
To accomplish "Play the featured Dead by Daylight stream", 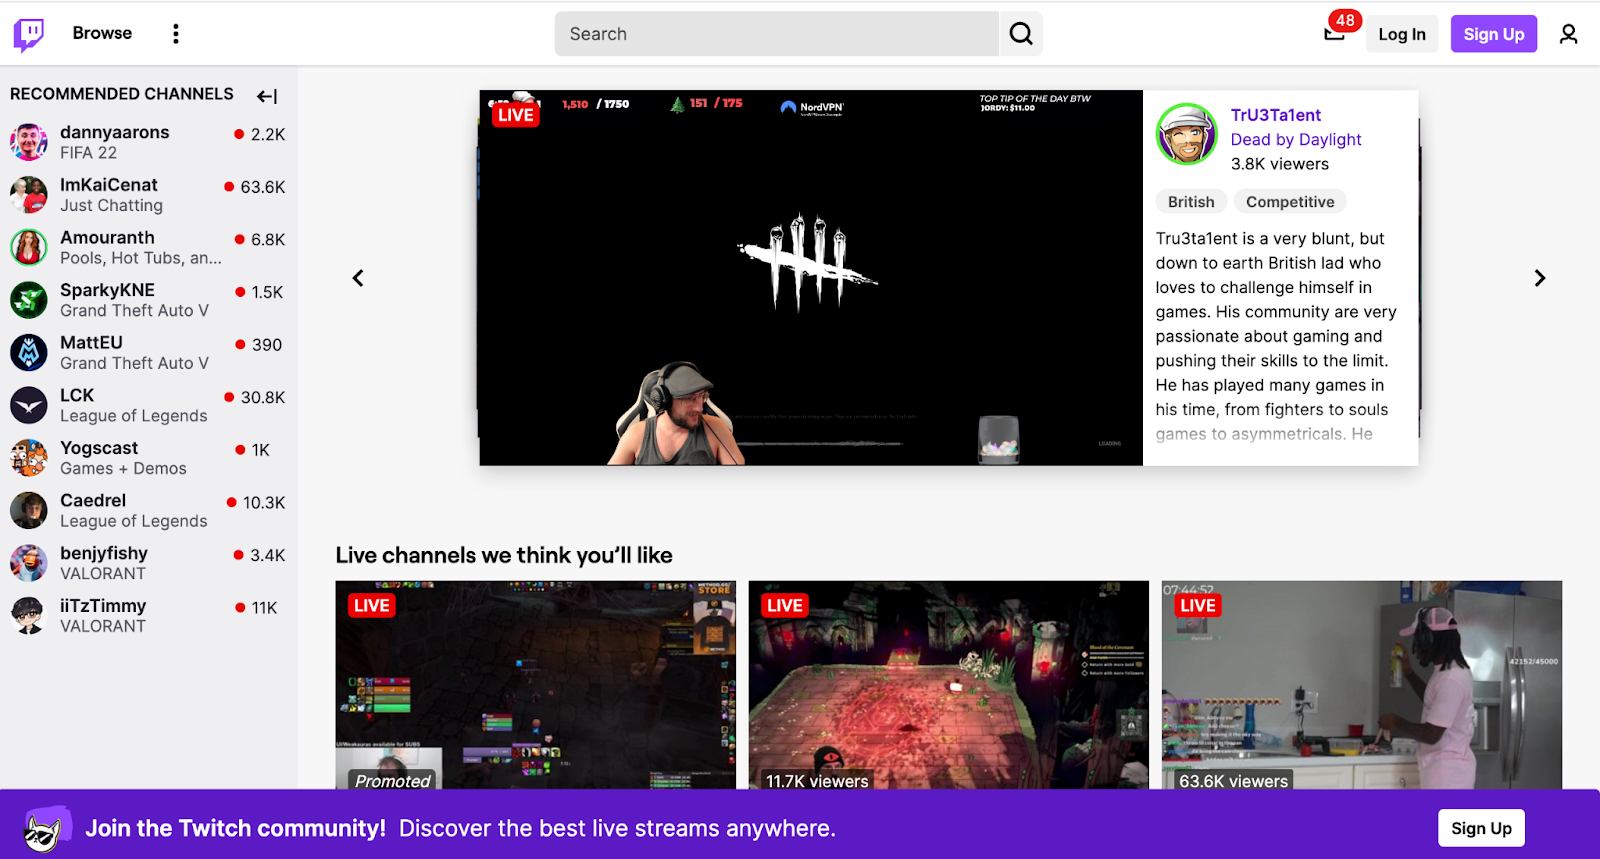I will click(811, 278).
